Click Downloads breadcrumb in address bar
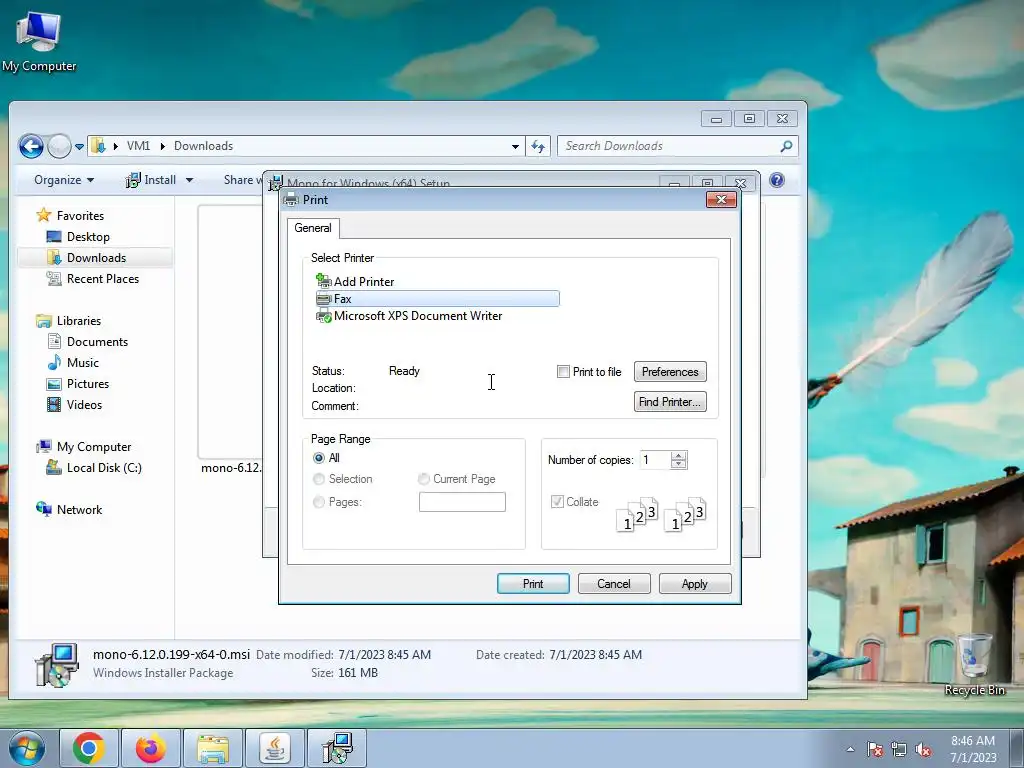The width and height of the screenshot is (1024, 768). point(203,146)
